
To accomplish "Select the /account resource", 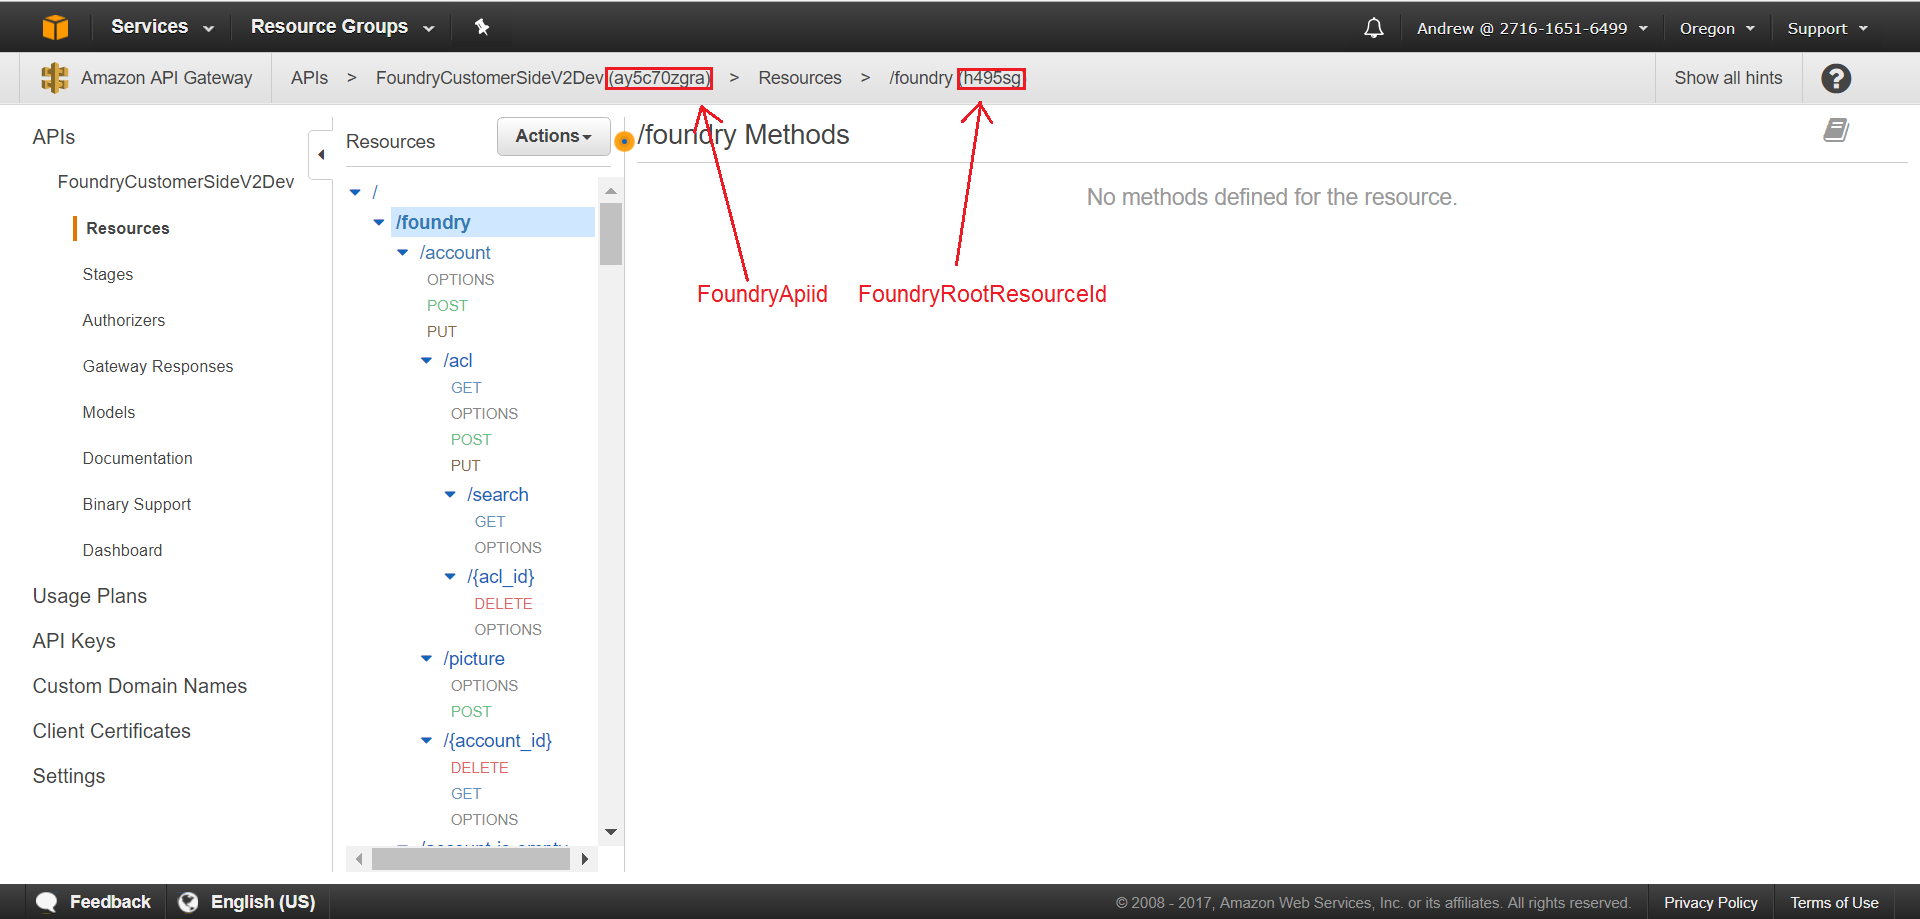I will pyautogui.click(x=455, y=253).
